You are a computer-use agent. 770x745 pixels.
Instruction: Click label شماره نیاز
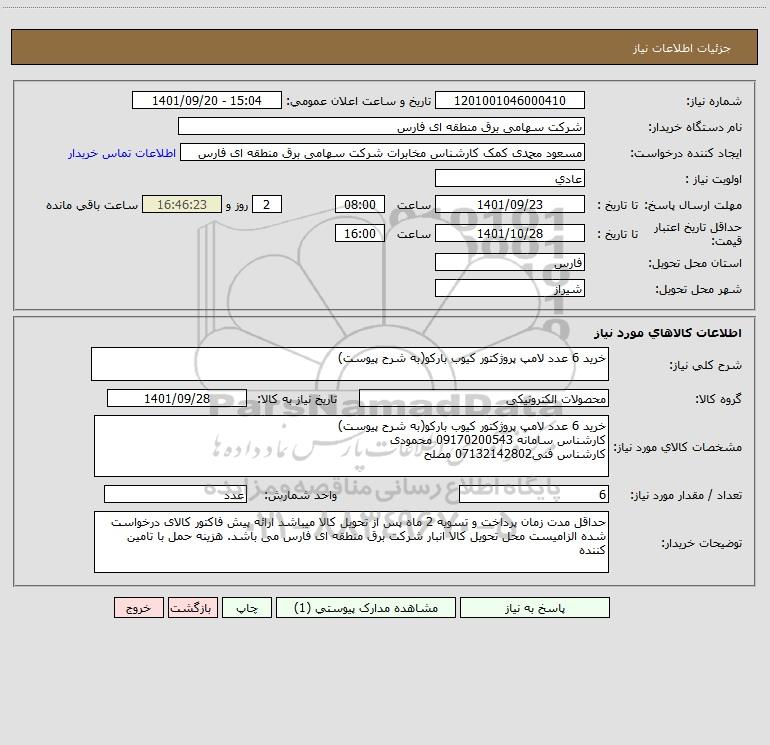pyautogui.click(x=714, y=101)
